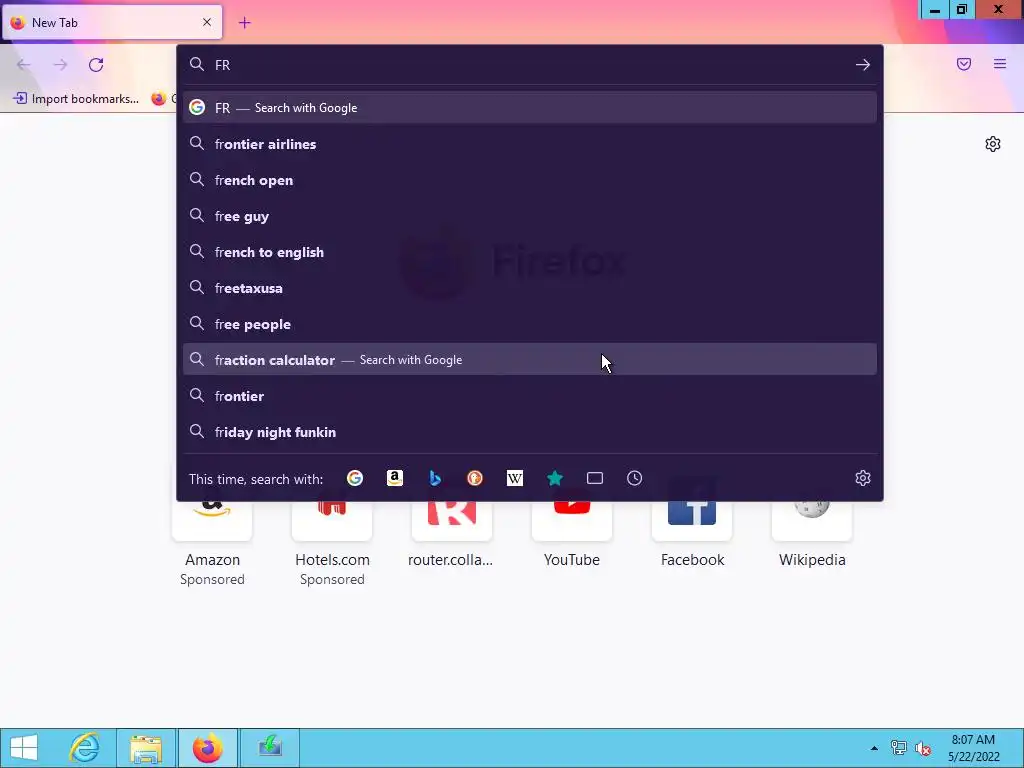Open the Firefox application menu (hamburger)
The image size is (1024, 768).
pyautogui.click(x=1000, y=64)
